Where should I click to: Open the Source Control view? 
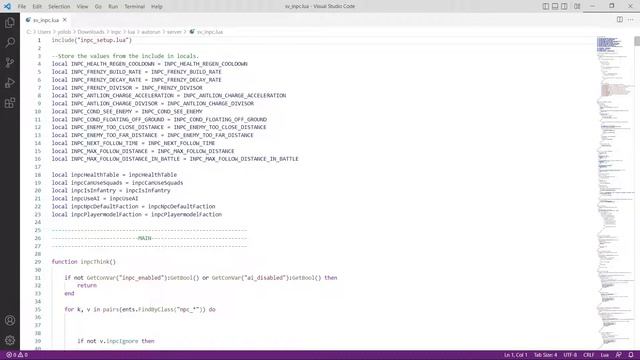[x=10, y=62]
